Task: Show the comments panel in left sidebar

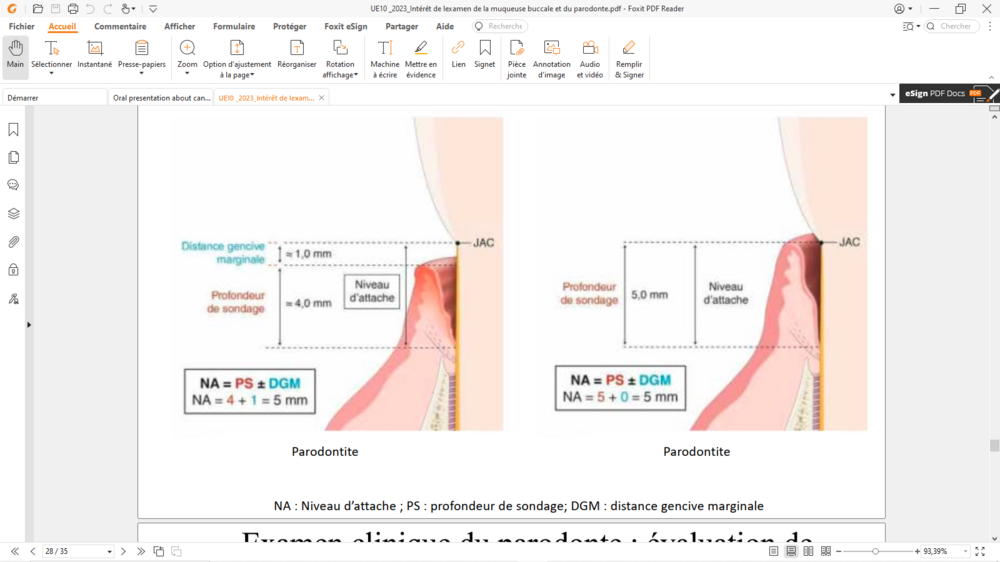Action: (x=14, y=186)
